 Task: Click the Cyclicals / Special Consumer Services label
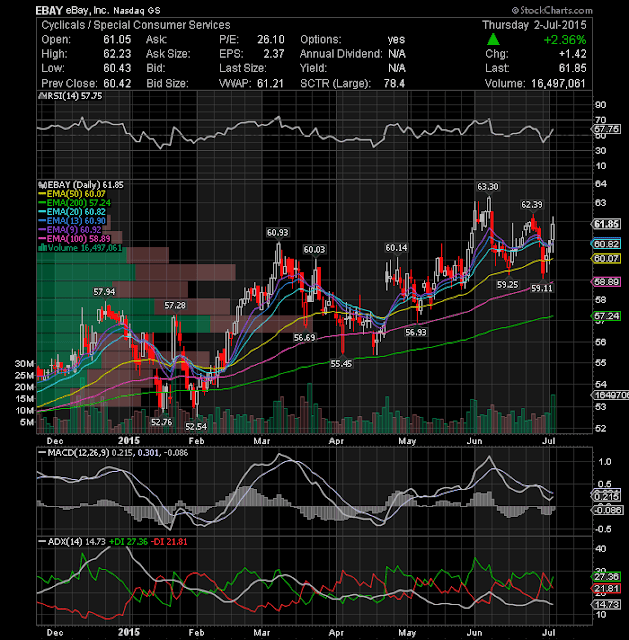(x=136, y=25)
